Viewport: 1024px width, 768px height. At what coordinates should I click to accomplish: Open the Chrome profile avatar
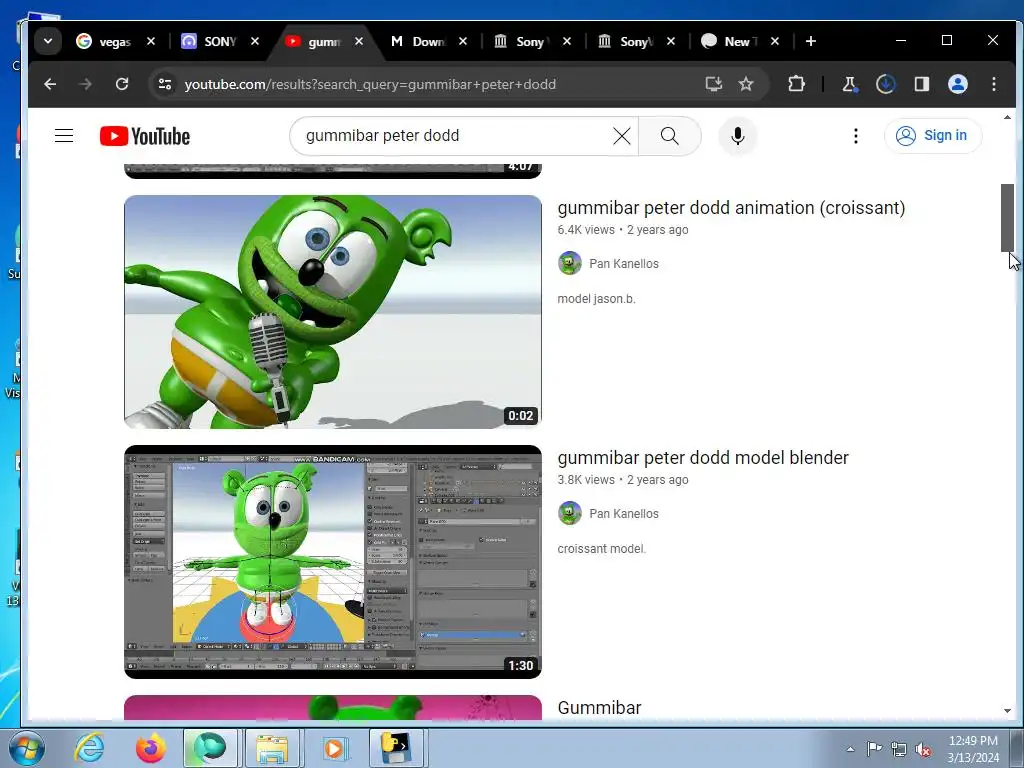(x=958, y=84)
